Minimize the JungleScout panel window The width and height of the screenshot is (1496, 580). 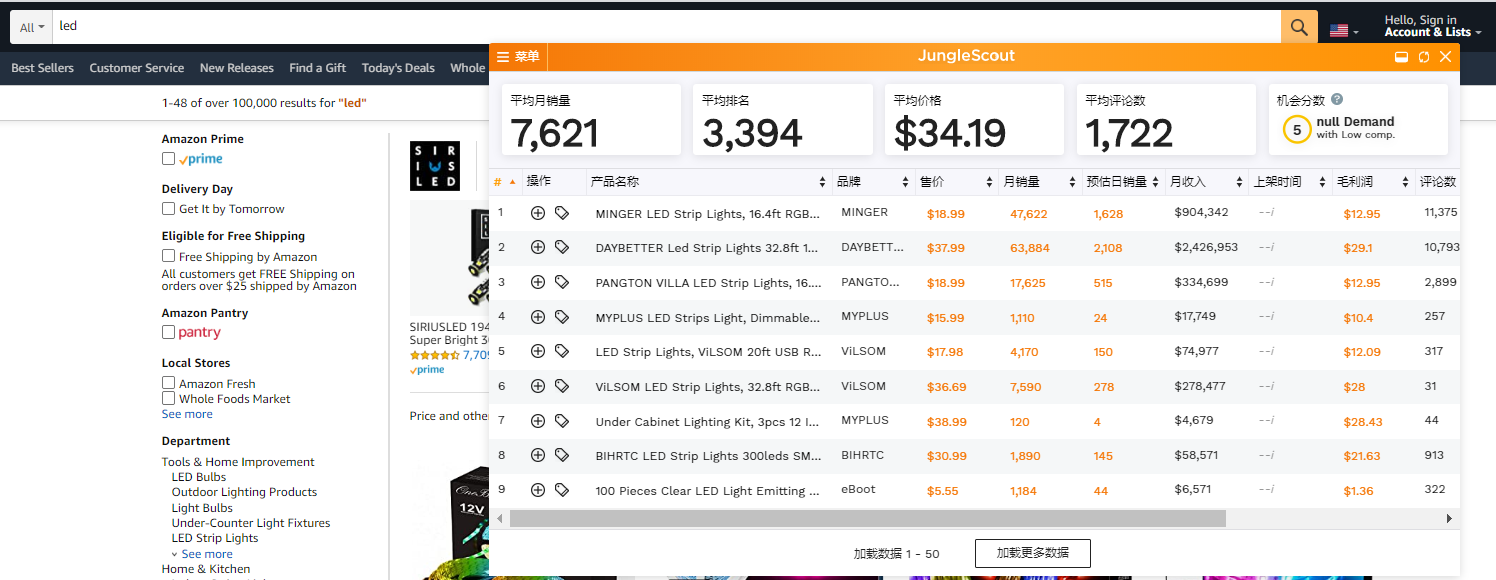click(x=1402, y=57)
